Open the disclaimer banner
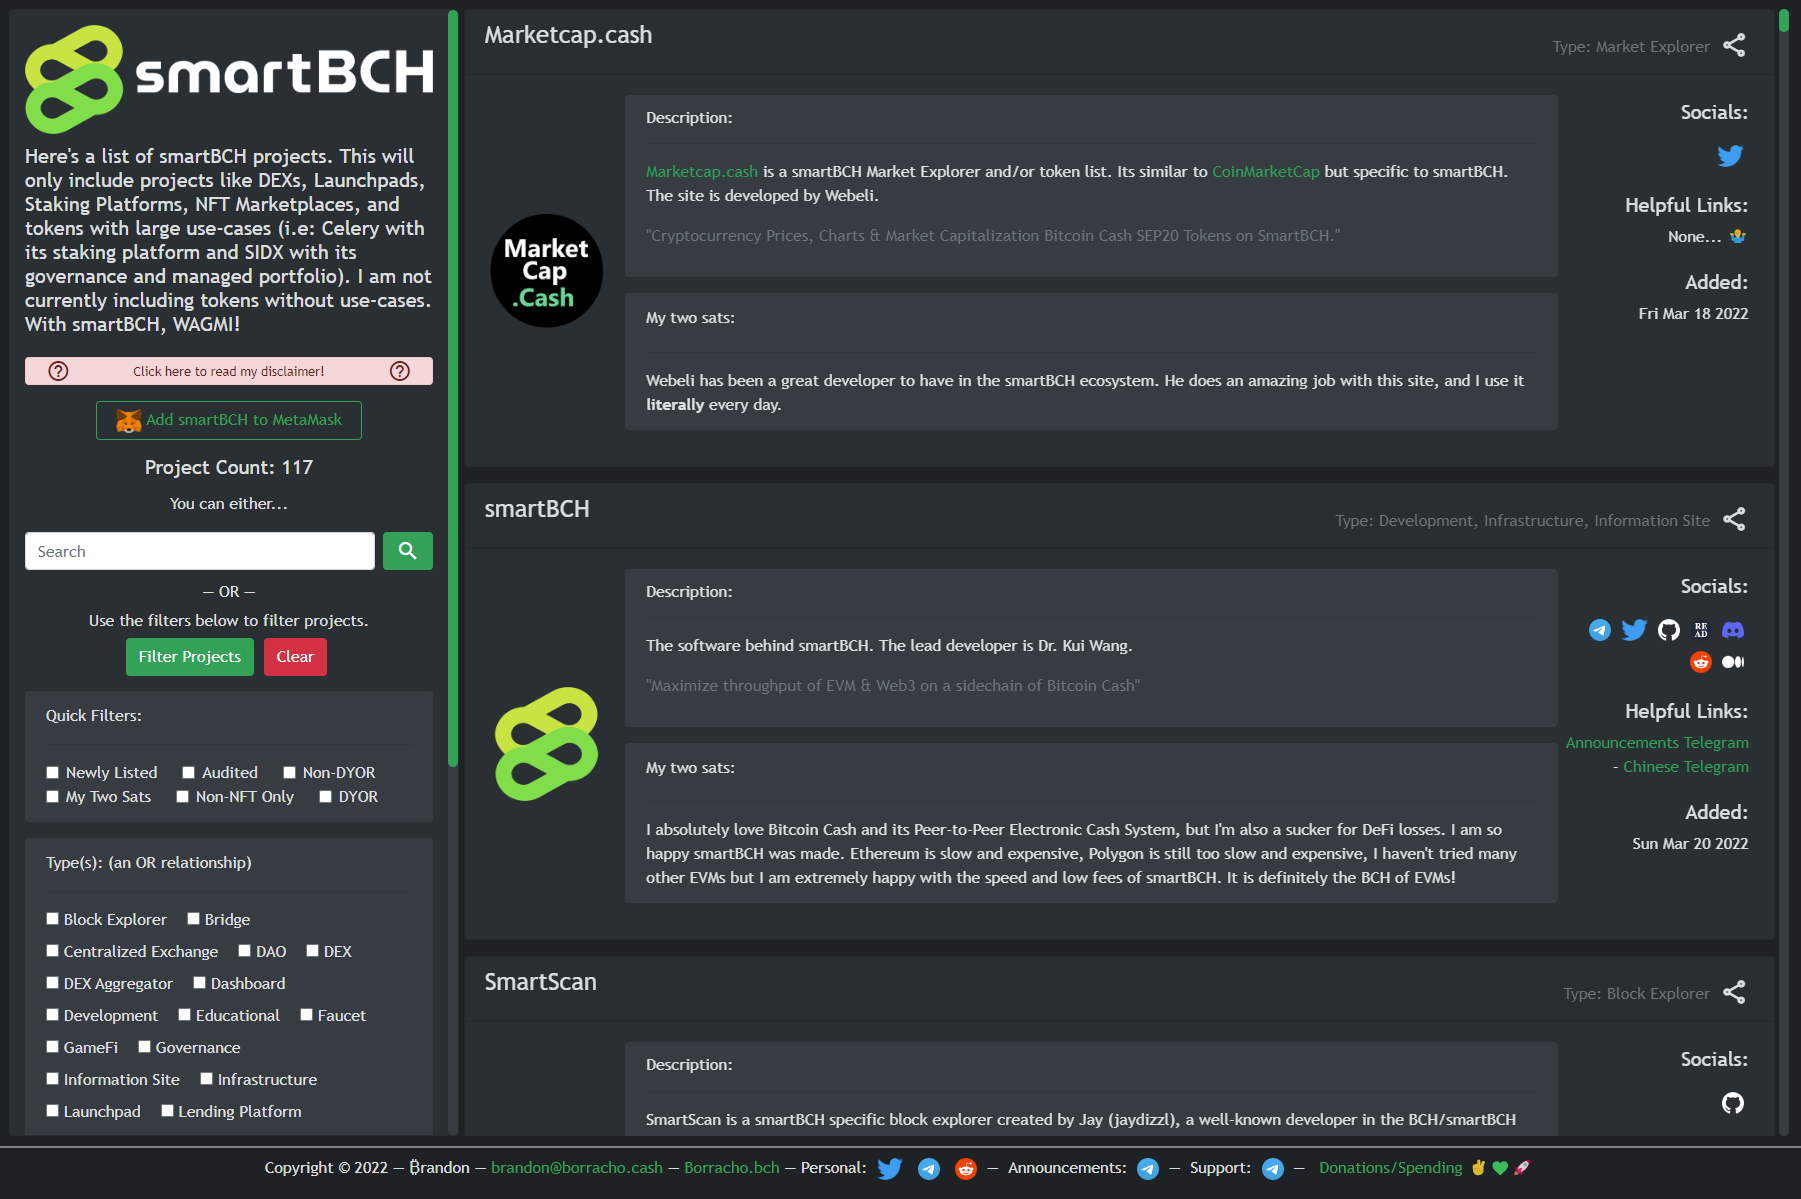 (229, 371)
